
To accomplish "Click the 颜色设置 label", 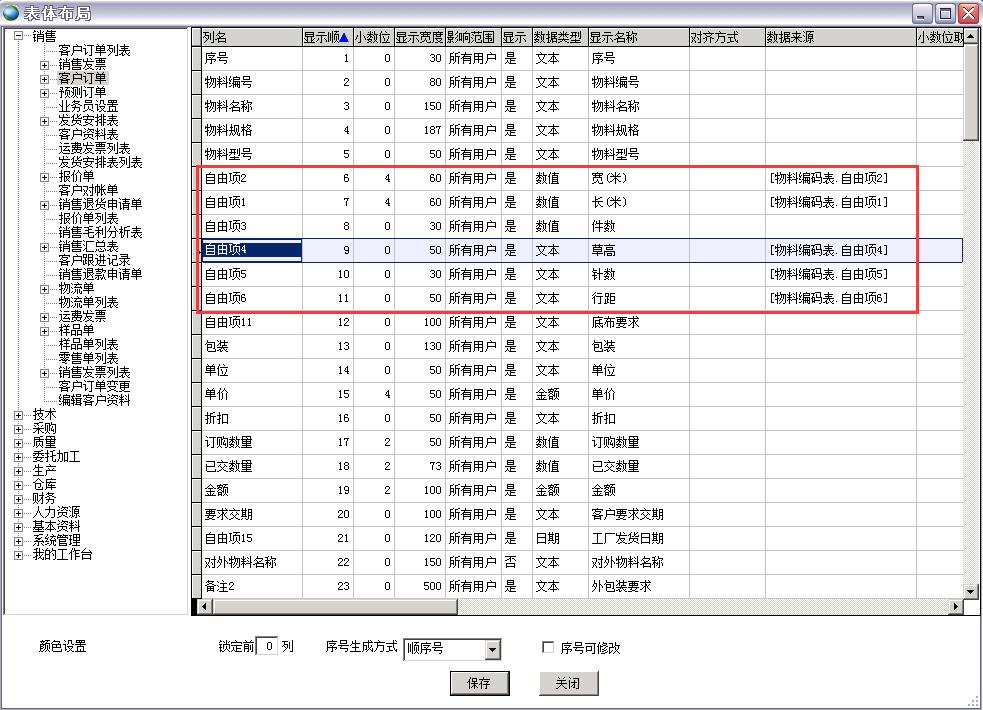I will (x=63, y=647).
